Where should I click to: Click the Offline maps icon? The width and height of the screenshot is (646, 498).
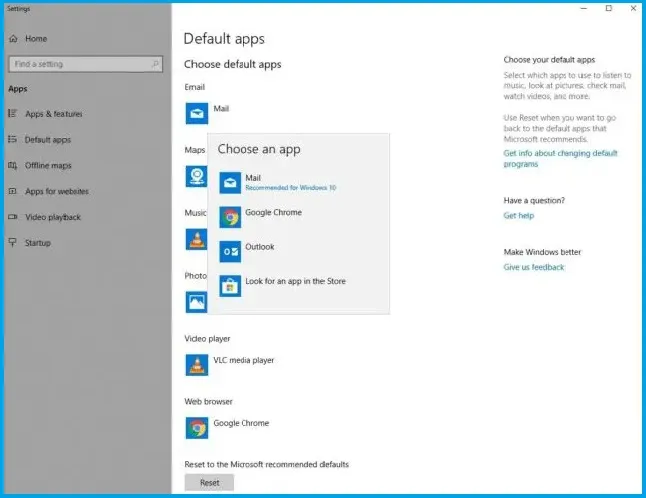point(13,165)
